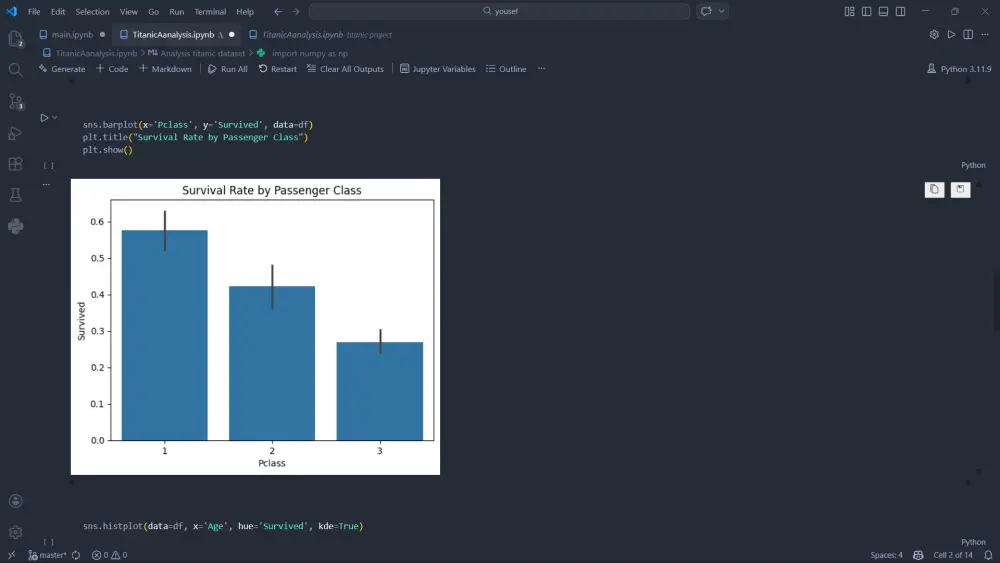Screen dimensions: 1000x563
Task: Expand the Copilot dropdown chevron
Action: point(721,11)
